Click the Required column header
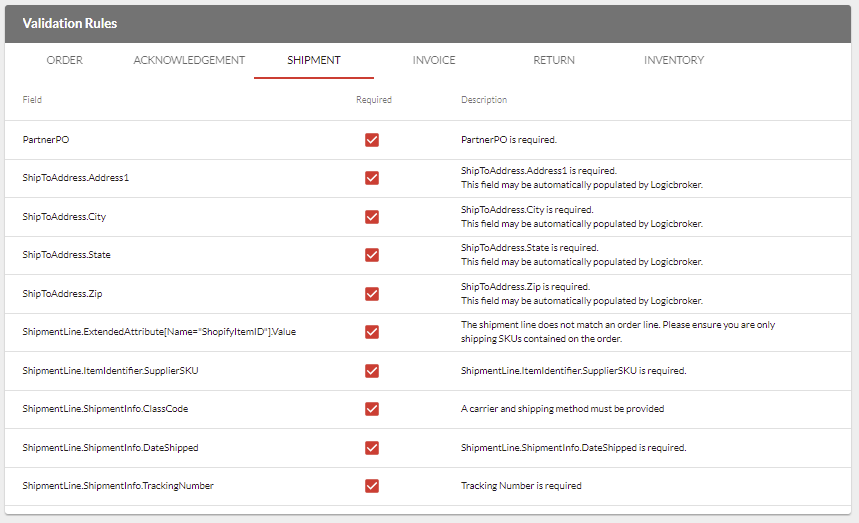This screenshot has height=523, width=859. pos(374,100)
